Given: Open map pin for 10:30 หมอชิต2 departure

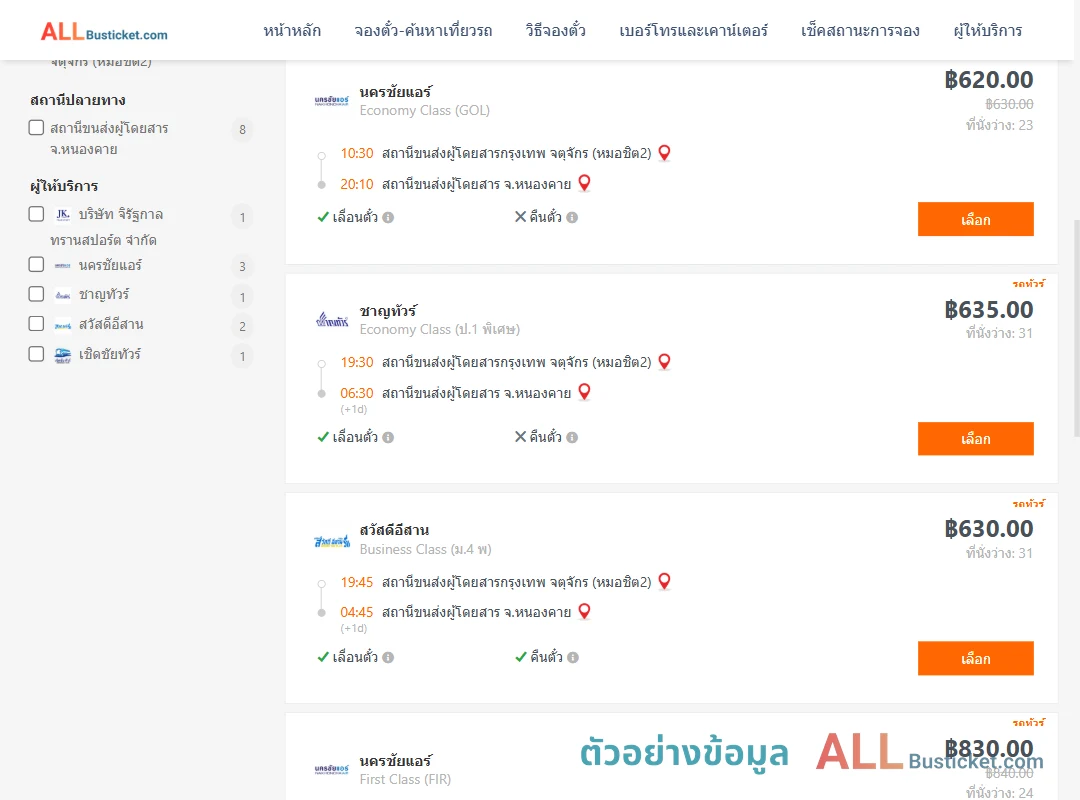Looking at the screenshot, I should 664,153.
